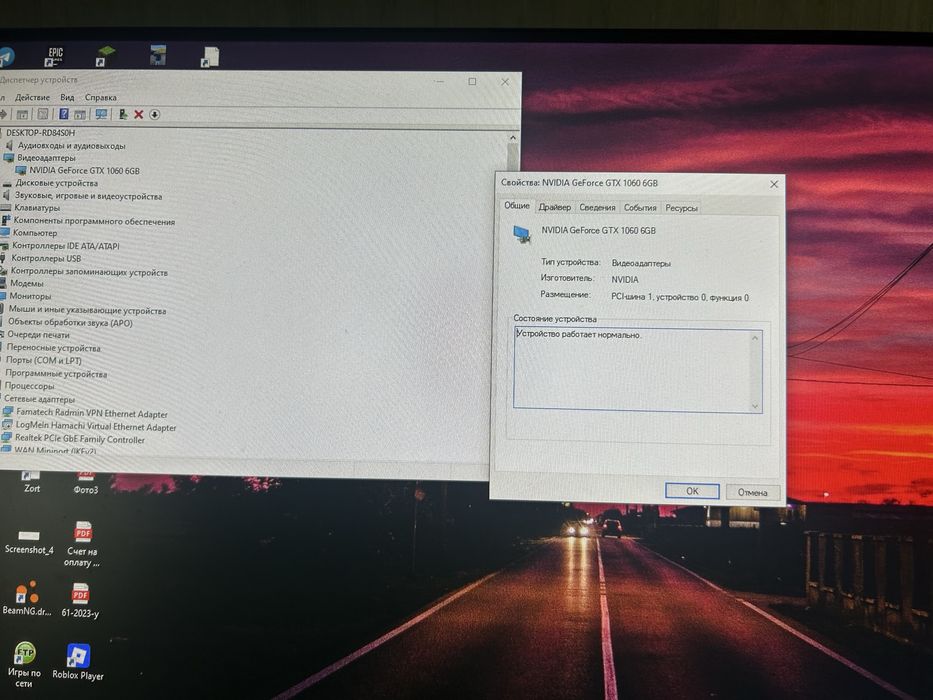The height and width of the screenshot is (700, 933).
Task: Select 'Очереди печати' category
Action: [38, 335]
